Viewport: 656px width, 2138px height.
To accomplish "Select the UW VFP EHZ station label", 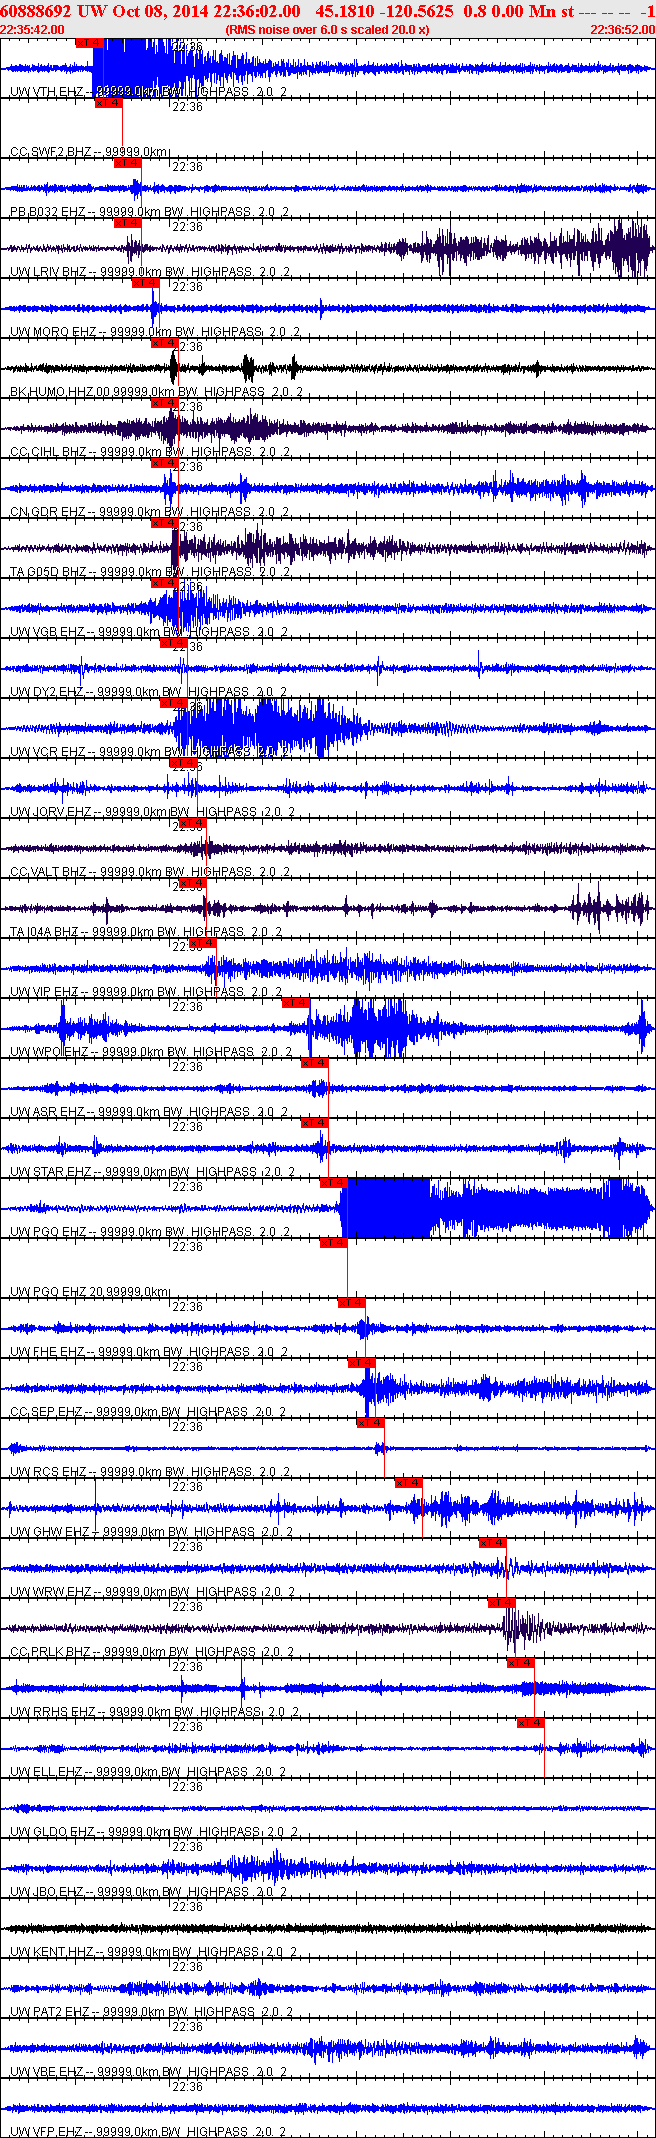I will tap(149, 2132).
